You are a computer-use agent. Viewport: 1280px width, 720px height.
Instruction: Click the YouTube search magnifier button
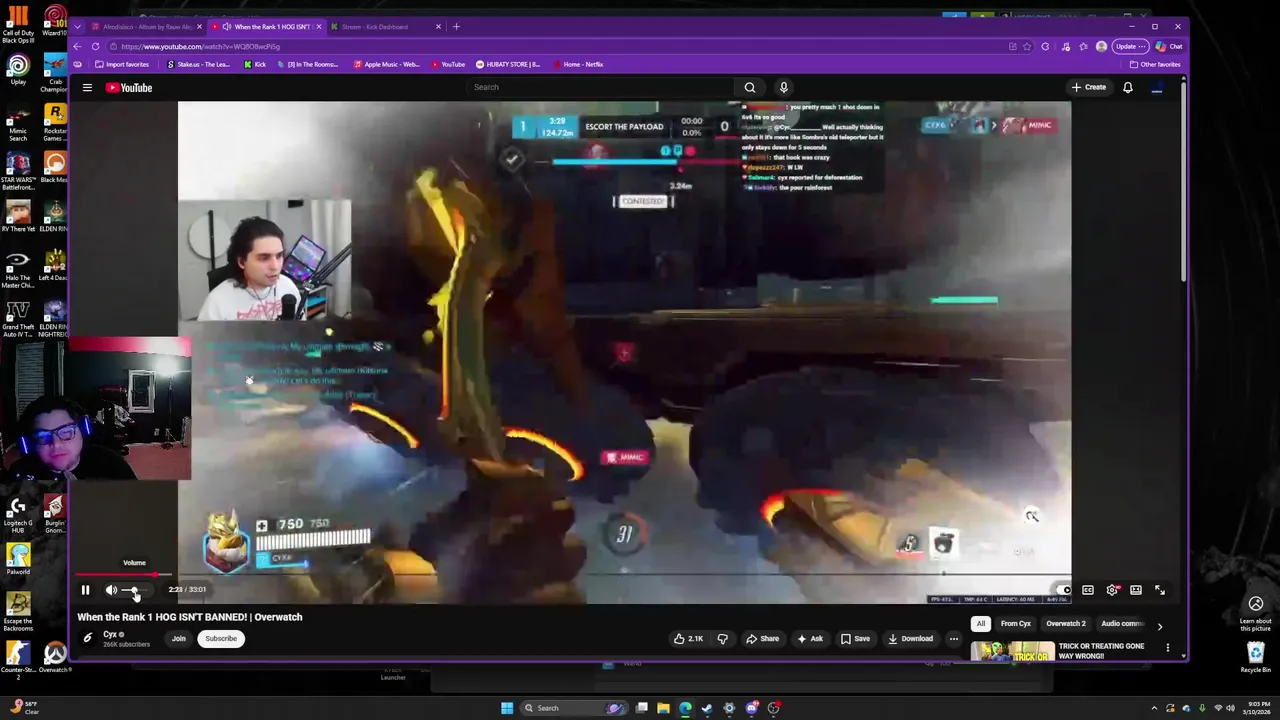tap(750, 87)
